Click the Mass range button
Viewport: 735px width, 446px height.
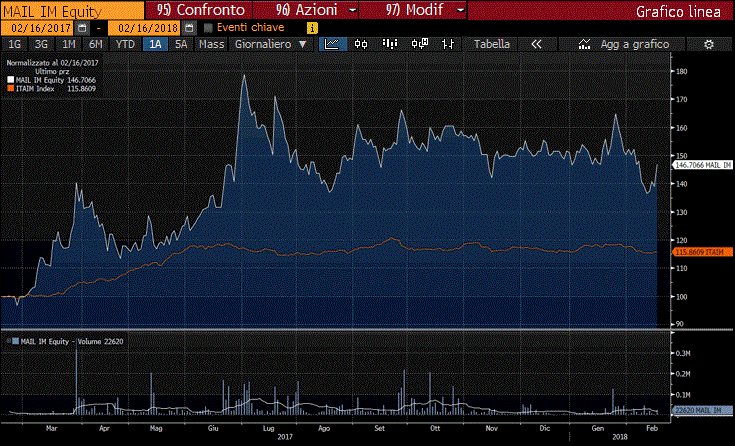[211, 44]
